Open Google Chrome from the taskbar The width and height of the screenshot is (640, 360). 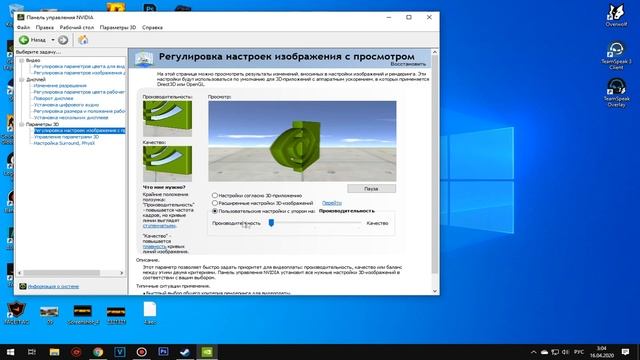[98, 352]
